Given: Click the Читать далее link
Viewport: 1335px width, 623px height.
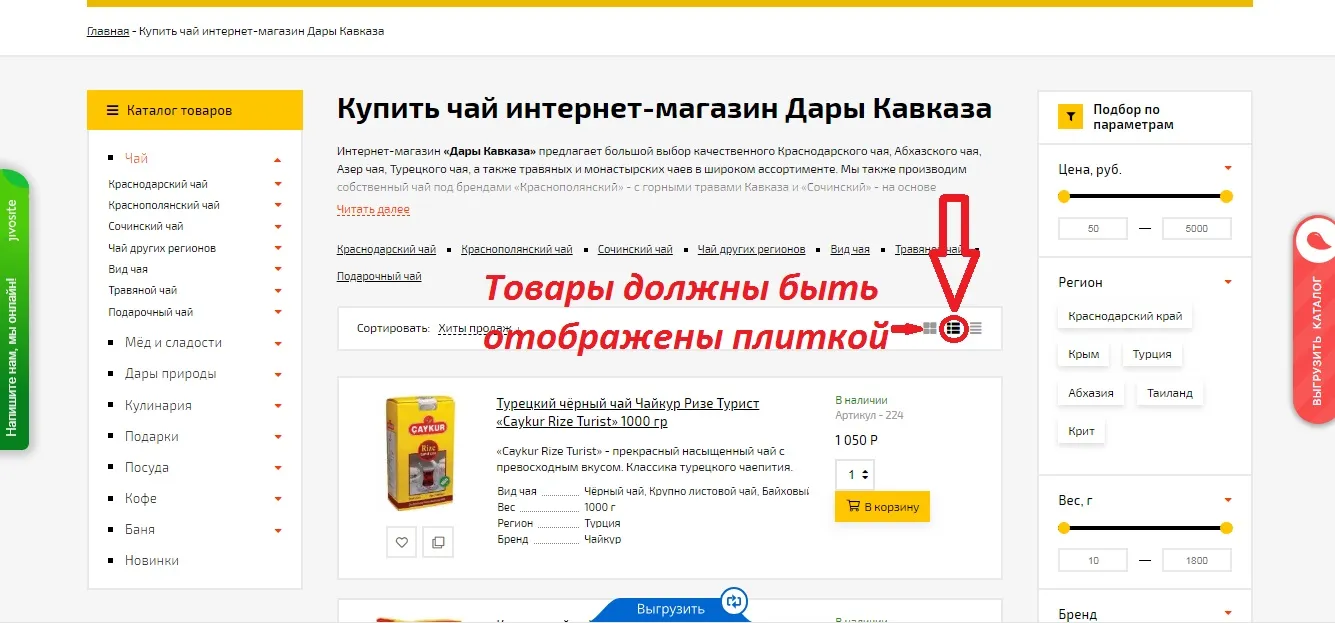Looking at the screenshot, I should [x=373, y=210].
